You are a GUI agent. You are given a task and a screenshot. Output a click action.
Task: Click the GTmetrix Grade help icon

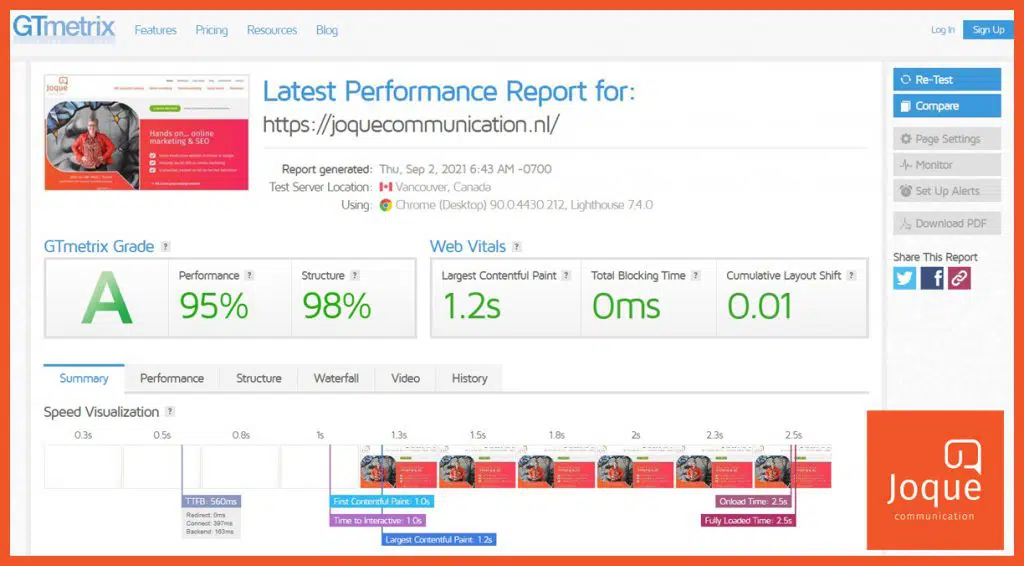pyautogui.click(x=166, y=247)
